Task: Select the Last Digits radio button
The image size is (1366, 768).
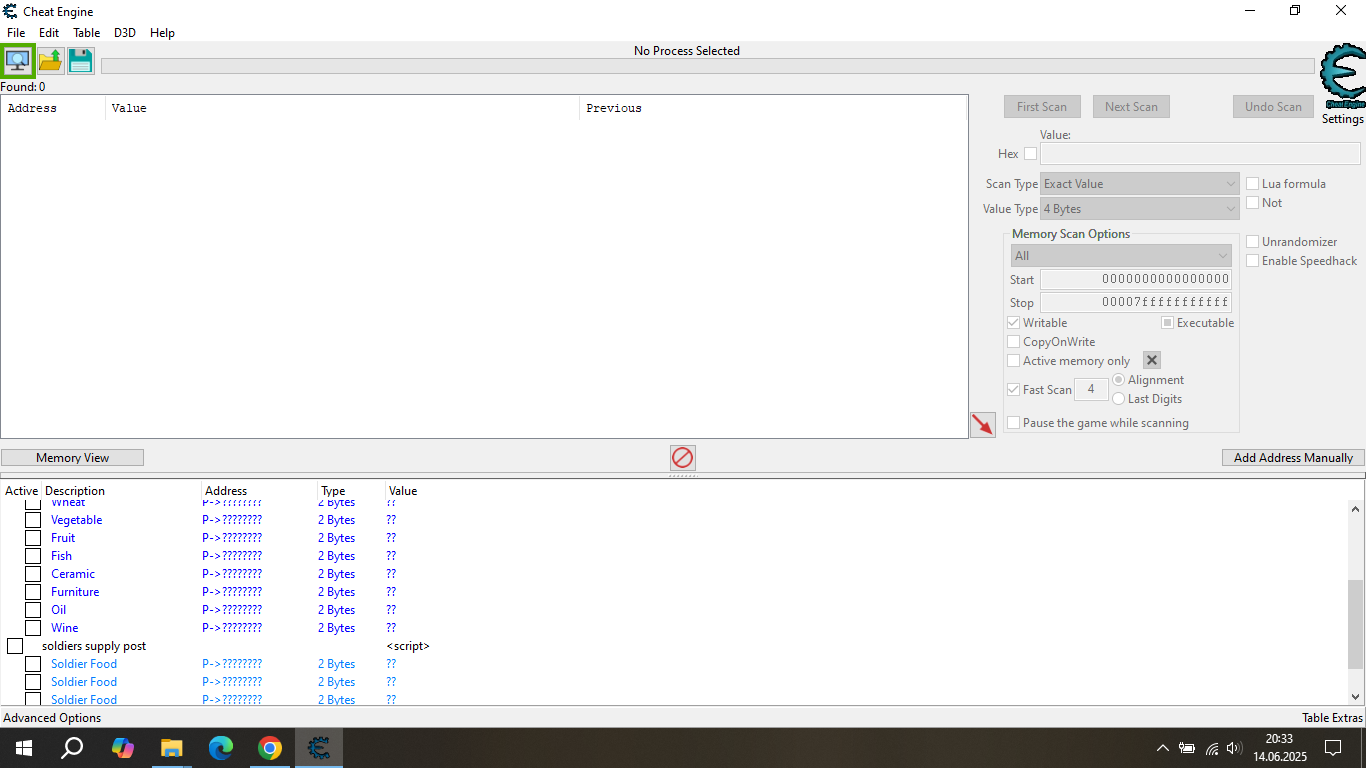Action: click(1118, 398)
